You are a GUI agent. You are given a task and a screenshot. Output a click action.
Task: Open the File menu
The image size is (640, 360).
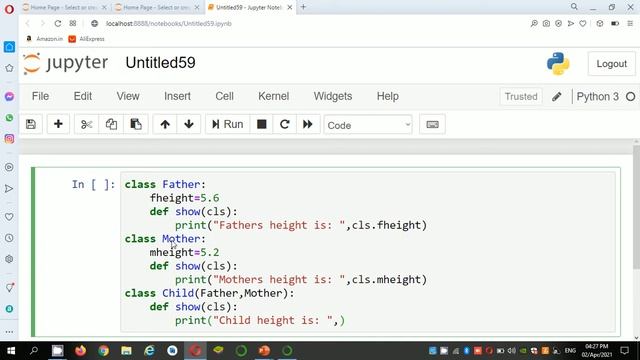pyautogui.click(x=40, y=96)
